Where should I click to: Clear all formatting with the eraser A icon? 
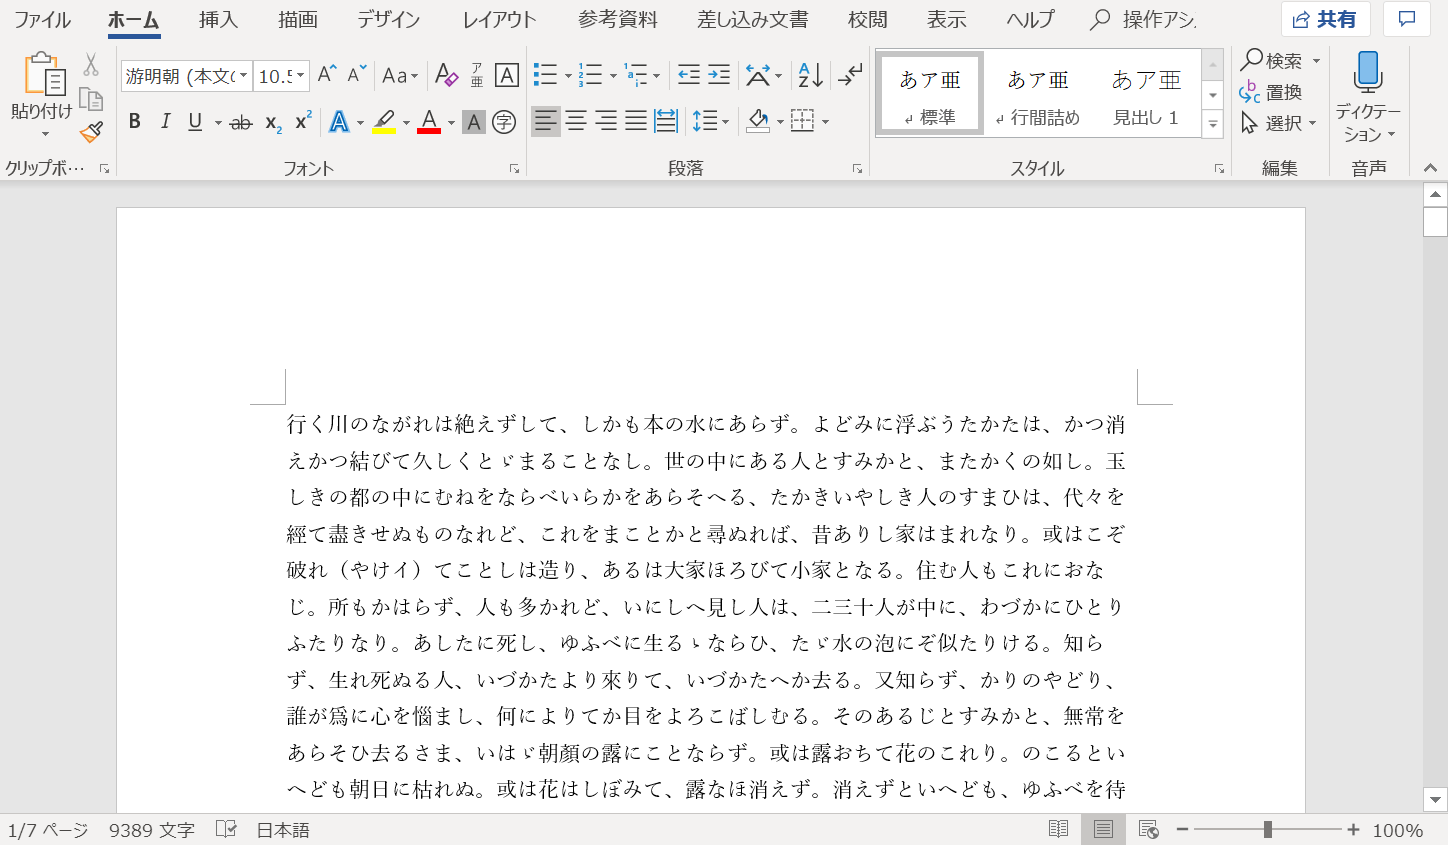point(447,75)
